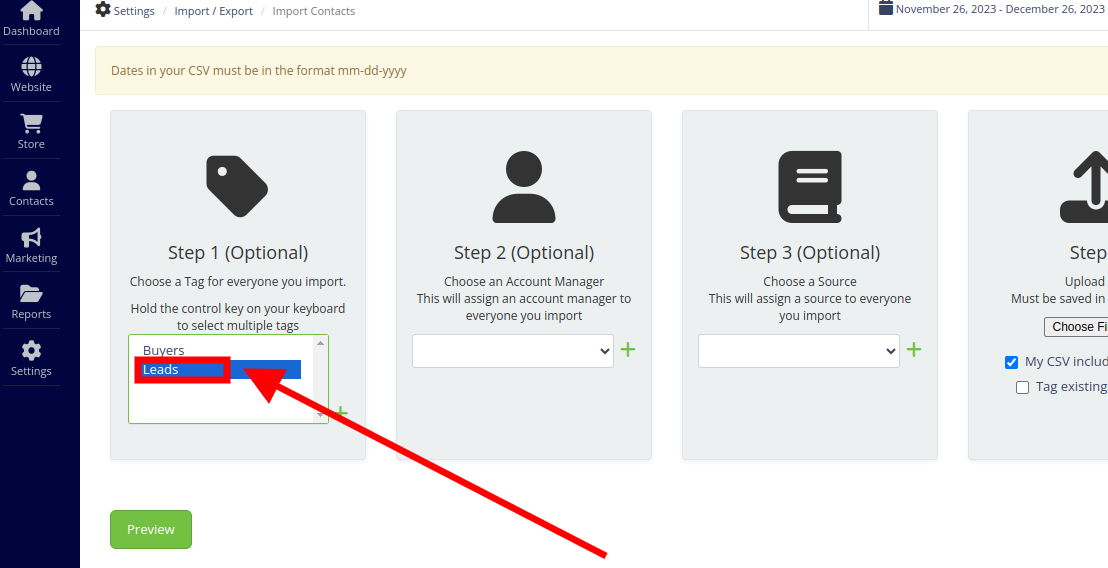Screen dimensions: 1108x568
Task: Click the calendar icon by date range
Action: click(x=885, y=8)
